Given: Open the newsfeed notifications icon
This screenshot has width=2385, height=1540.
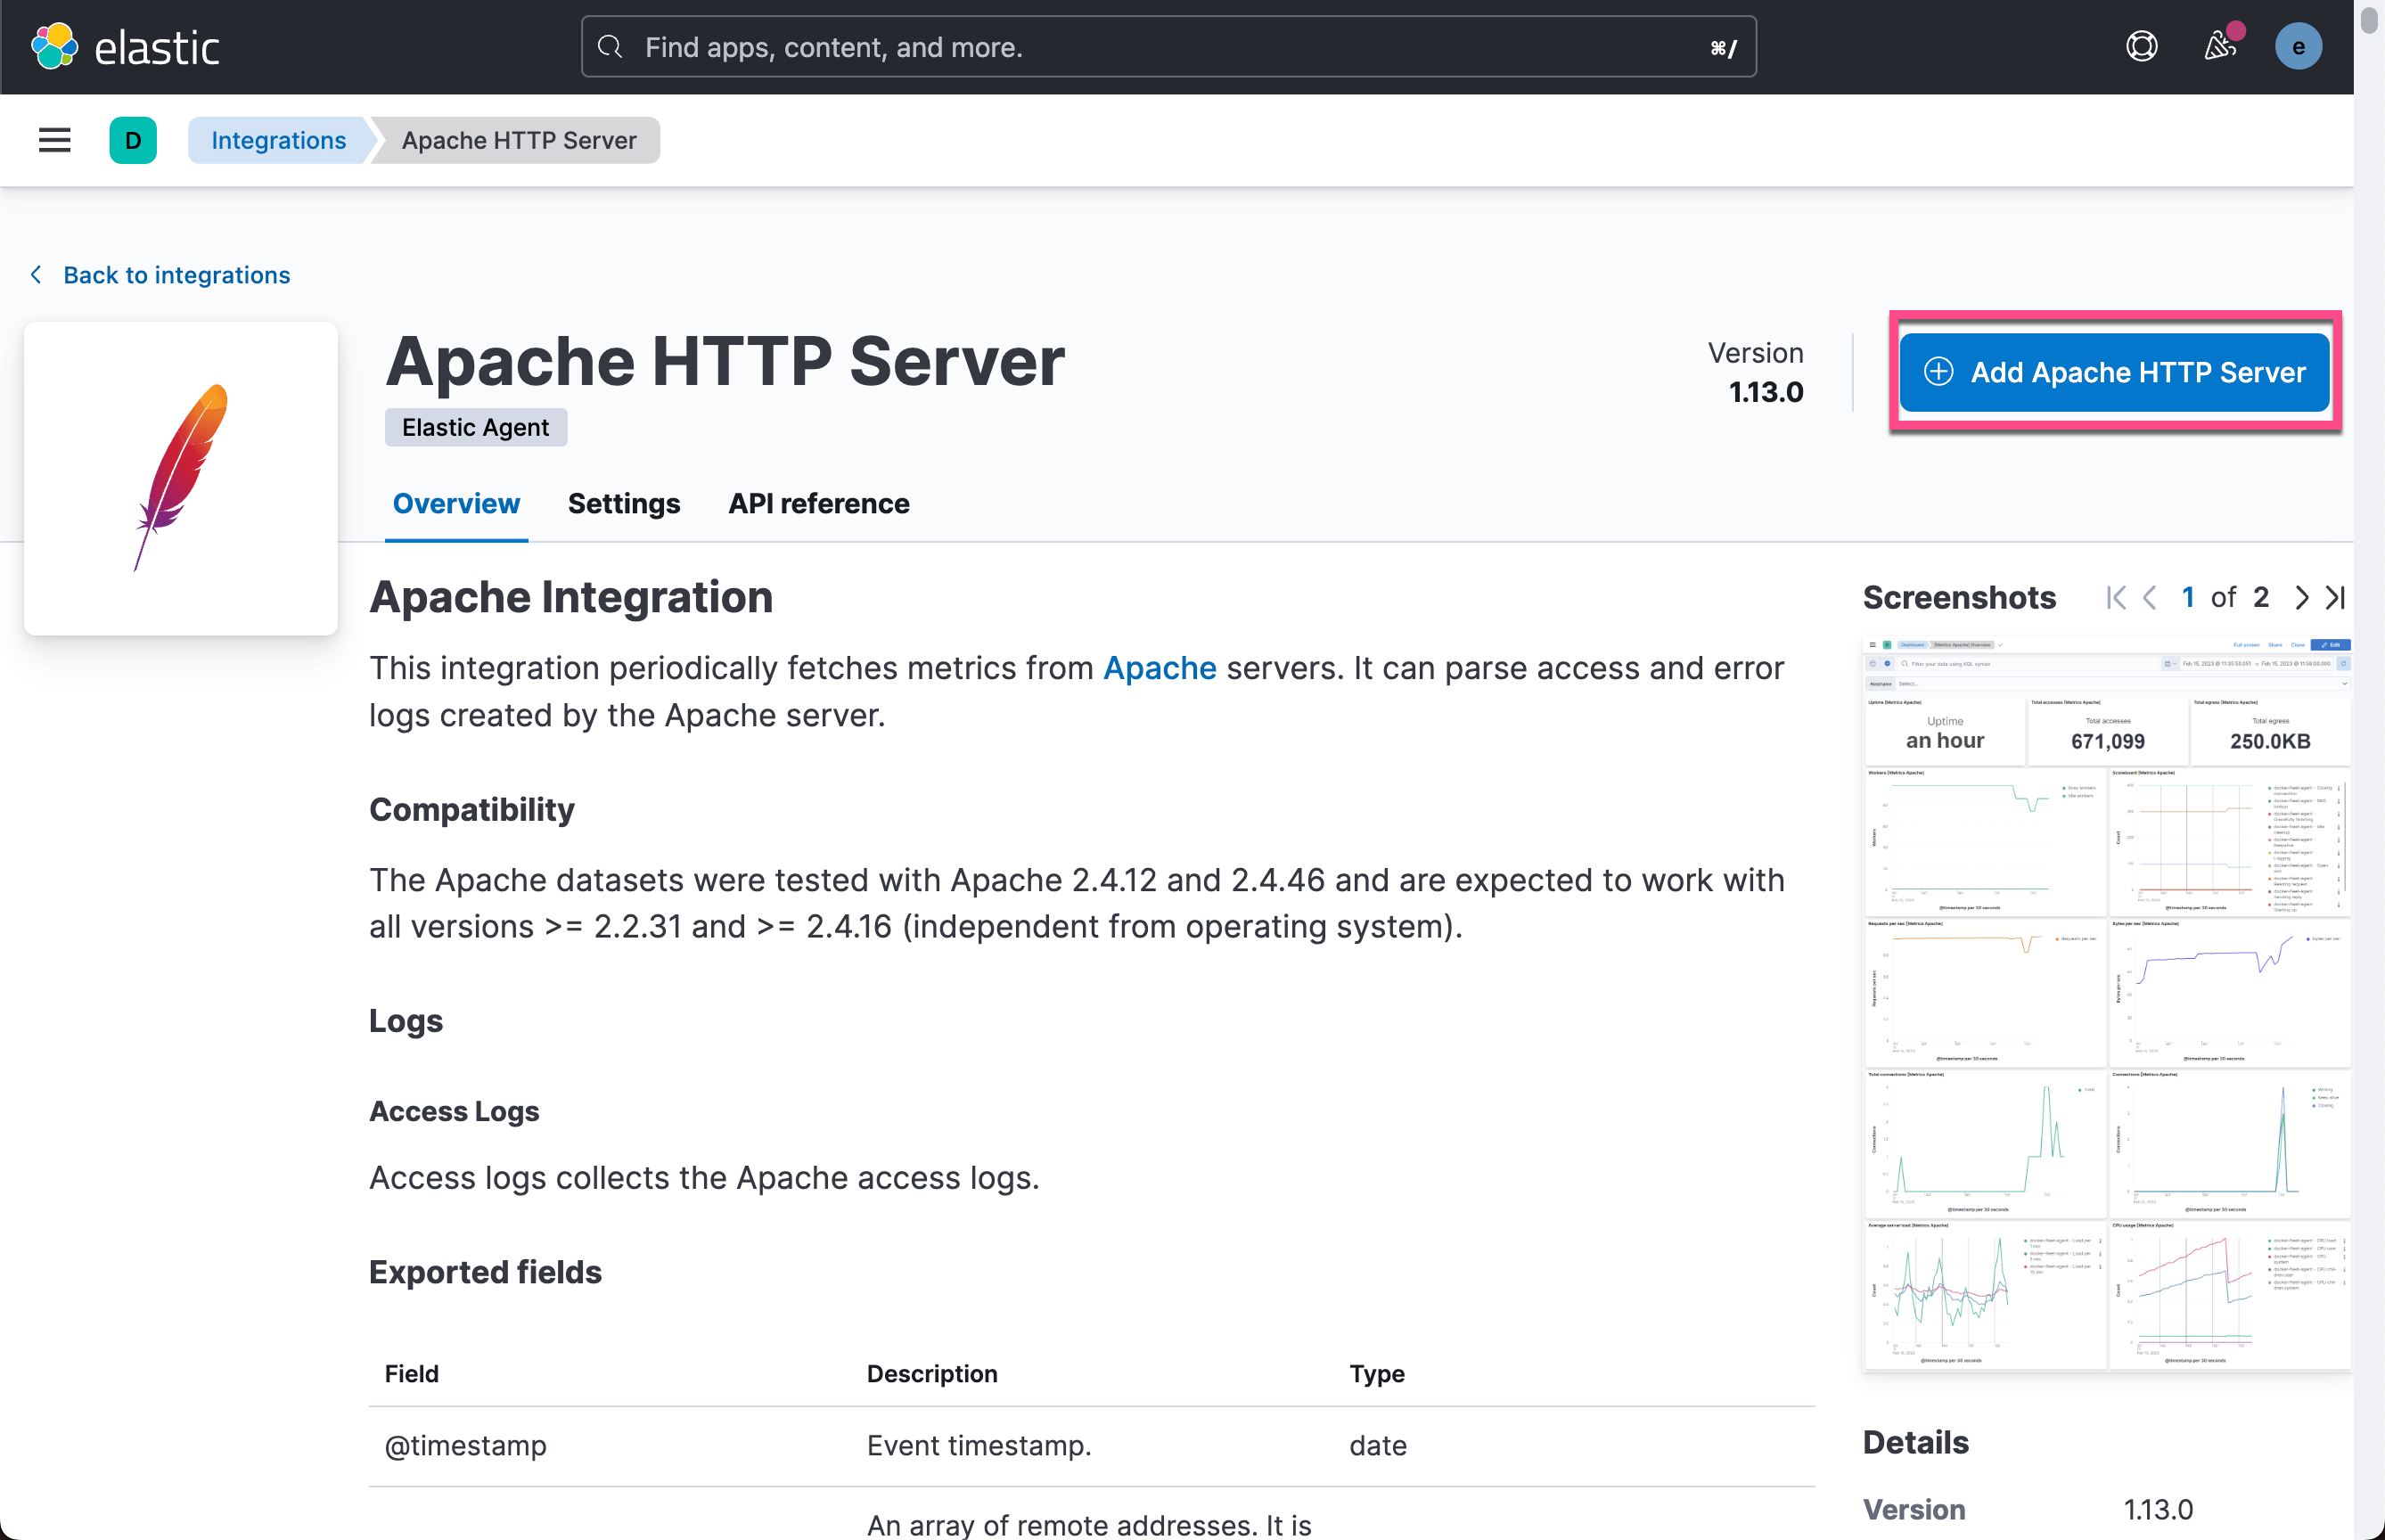Looking at the screenshot, I should tap(2220, 47).
